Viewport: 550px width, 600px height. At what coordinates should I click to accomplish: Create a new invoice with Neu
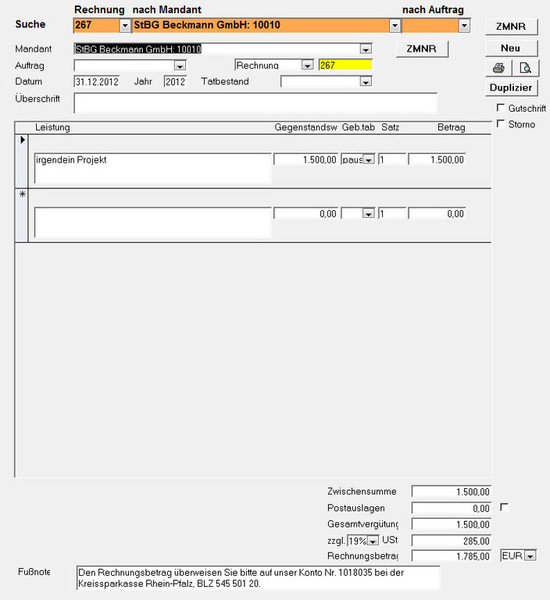(x=511, y=48)
